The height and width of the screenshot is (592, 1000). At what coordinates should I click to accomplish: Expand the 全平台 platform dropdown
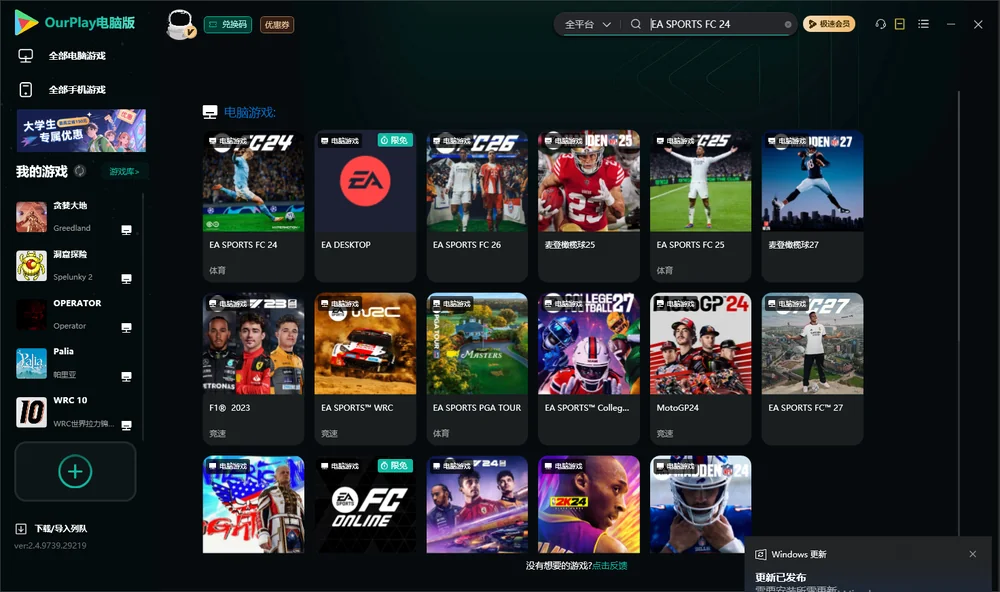click(587, 24)
